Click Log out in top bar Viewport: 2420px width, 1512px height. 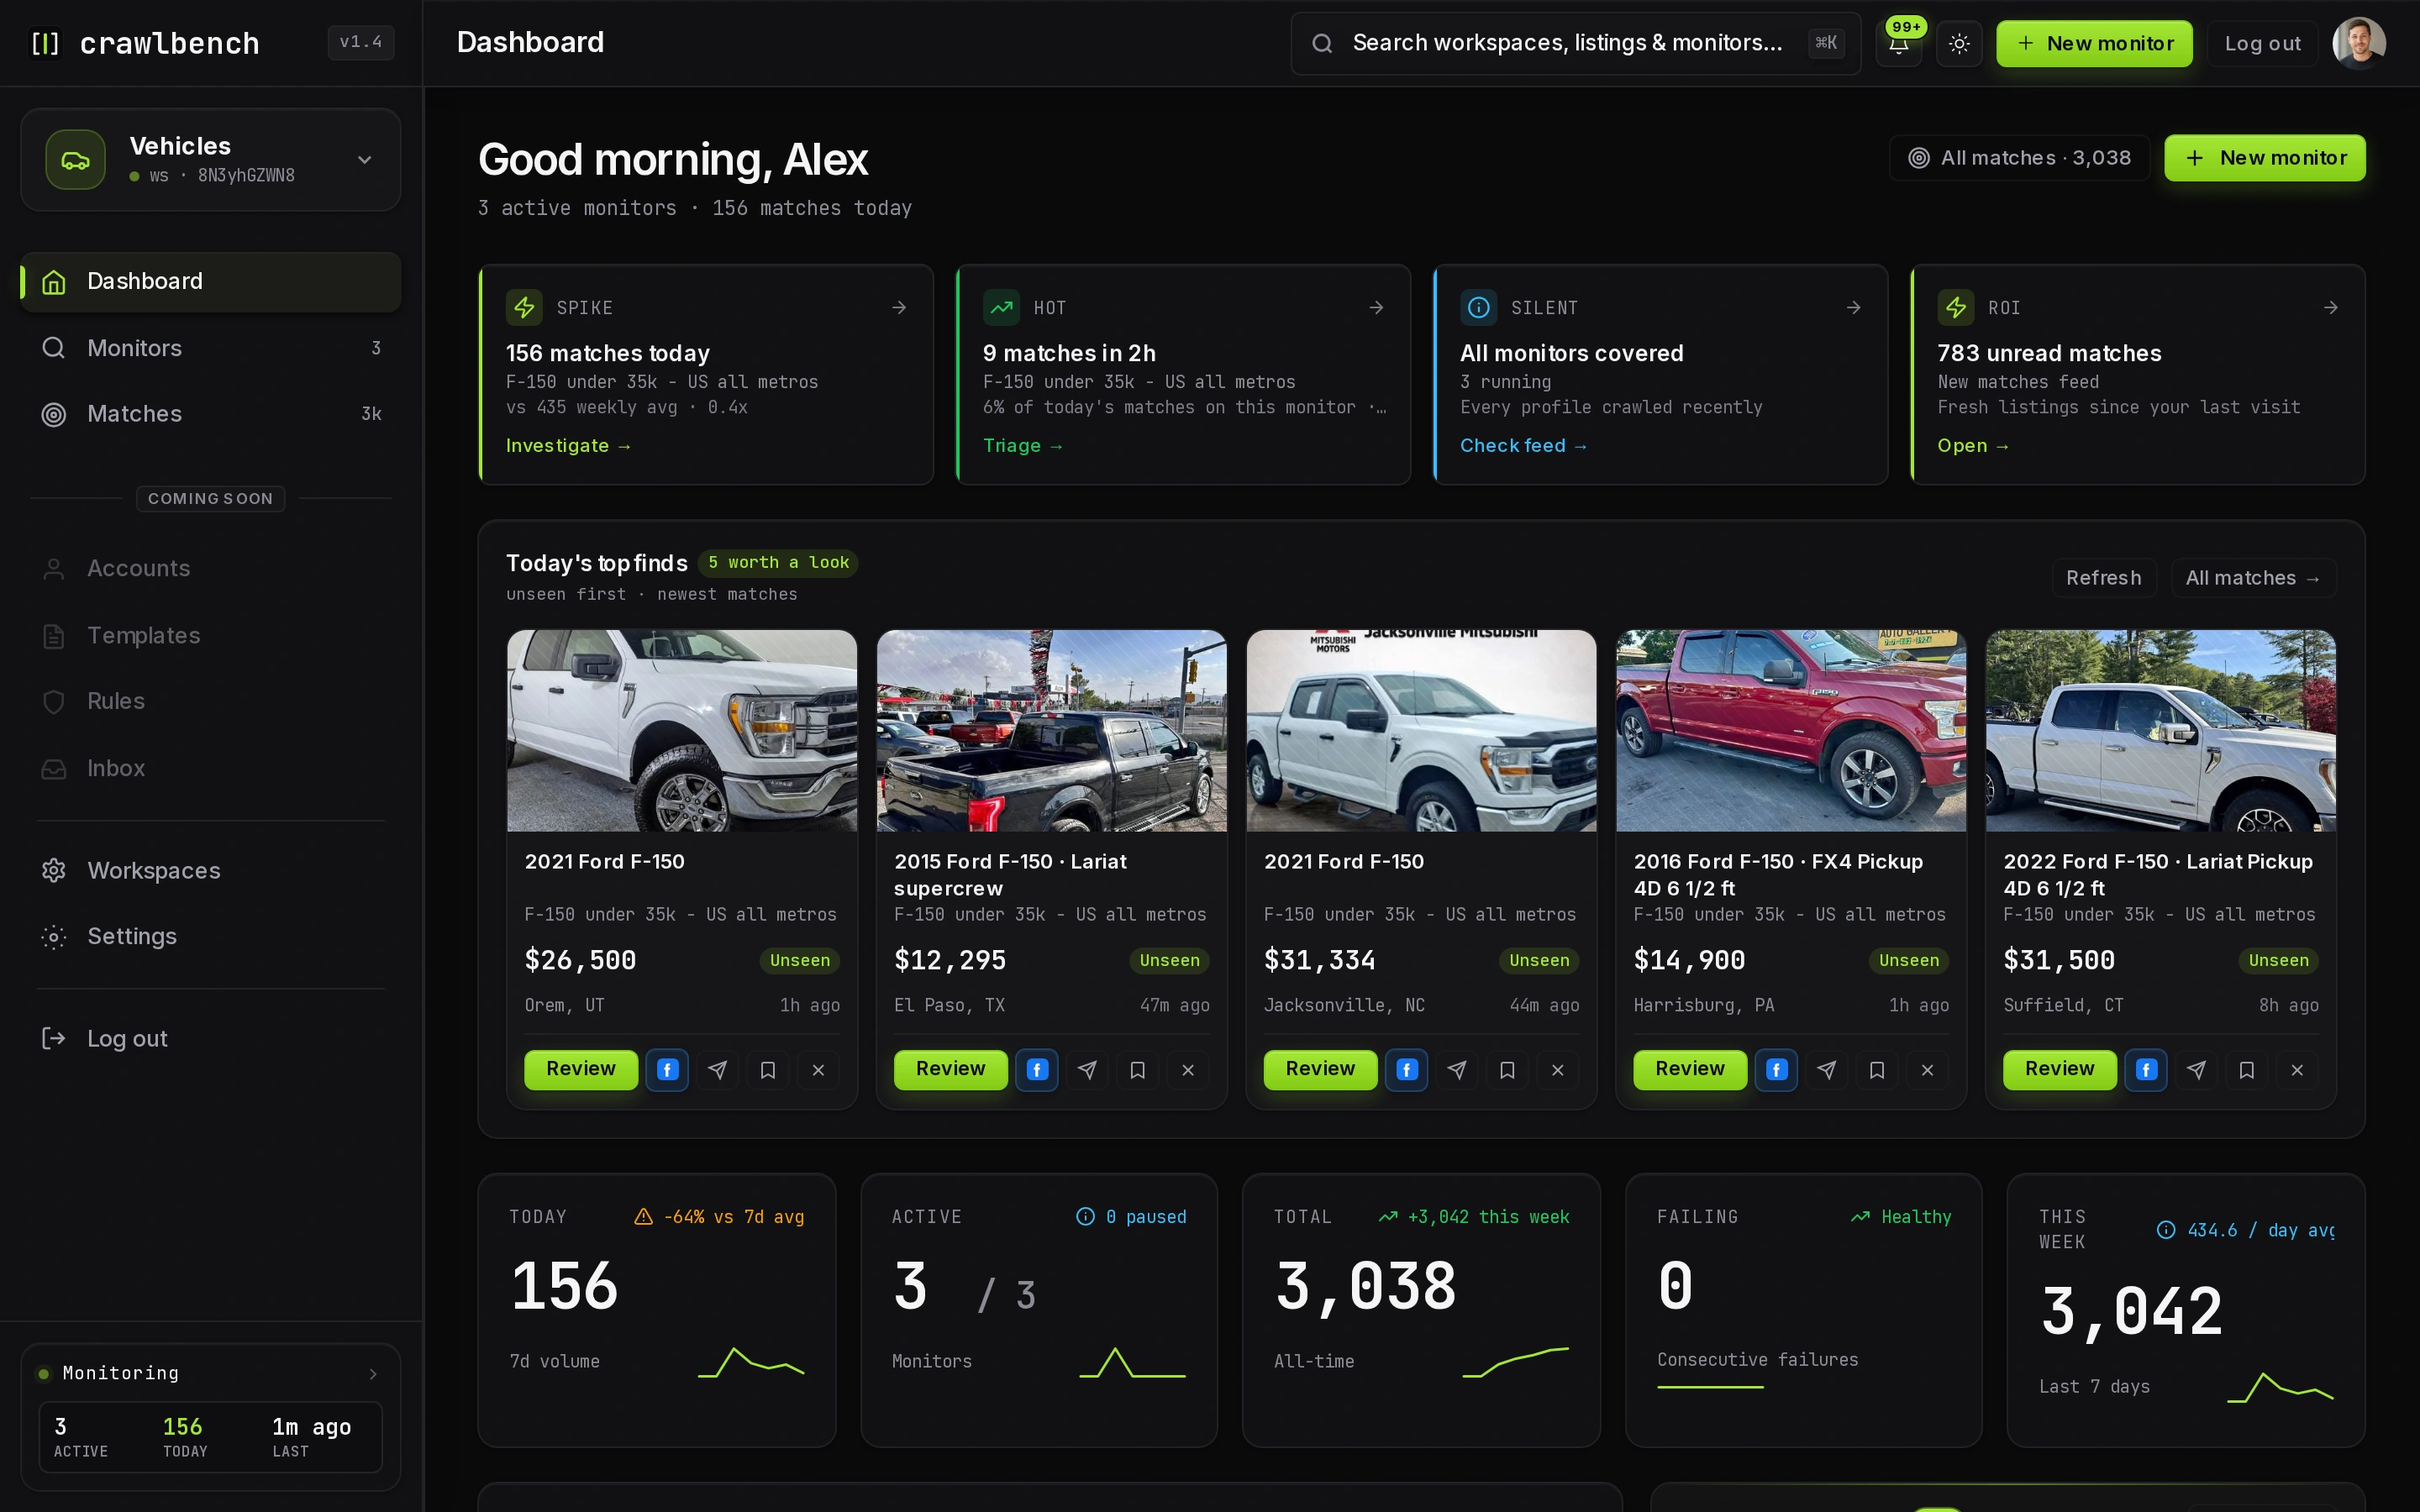(x=2262, y=43)
